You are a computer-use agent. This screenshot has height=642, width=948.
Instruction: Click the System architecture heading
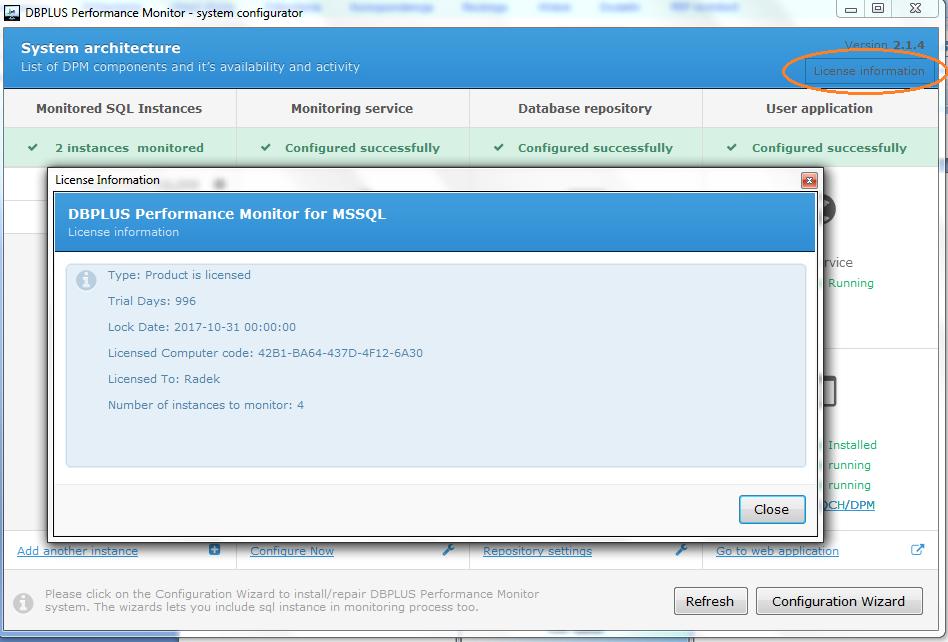click(100, 48)
